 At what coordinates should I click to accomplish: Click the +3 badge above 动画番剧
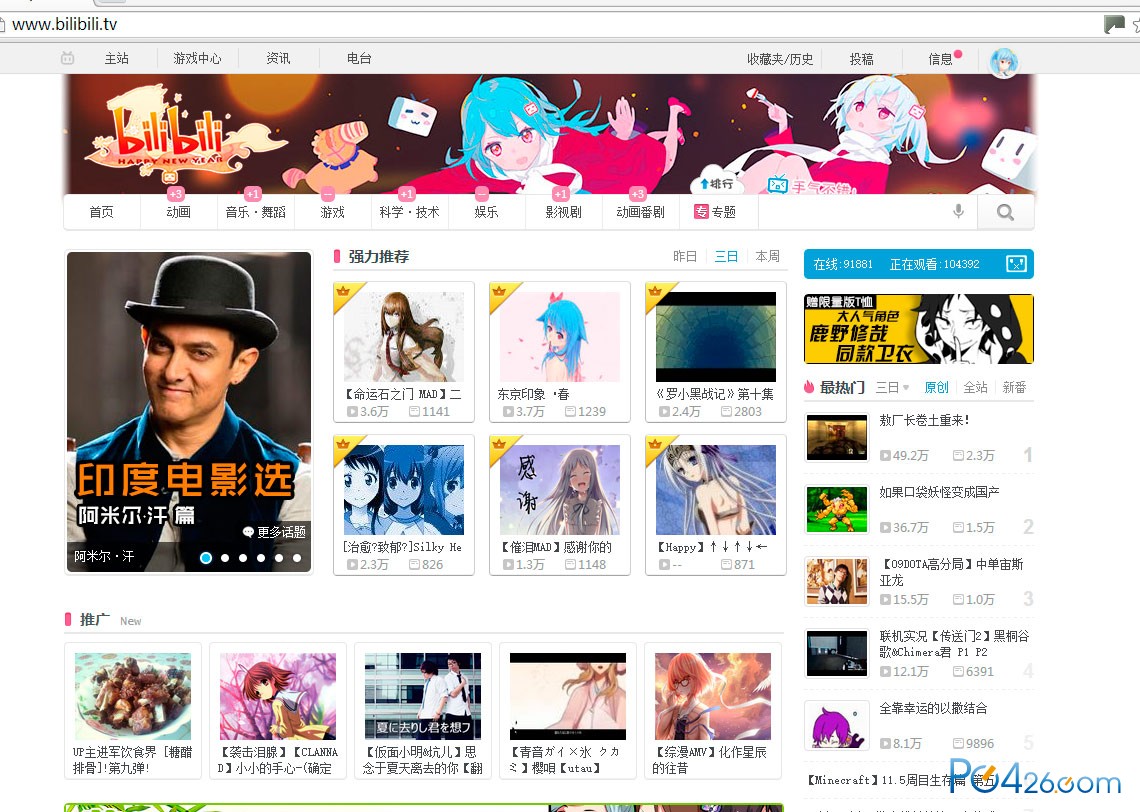click(x=638, y=194)
